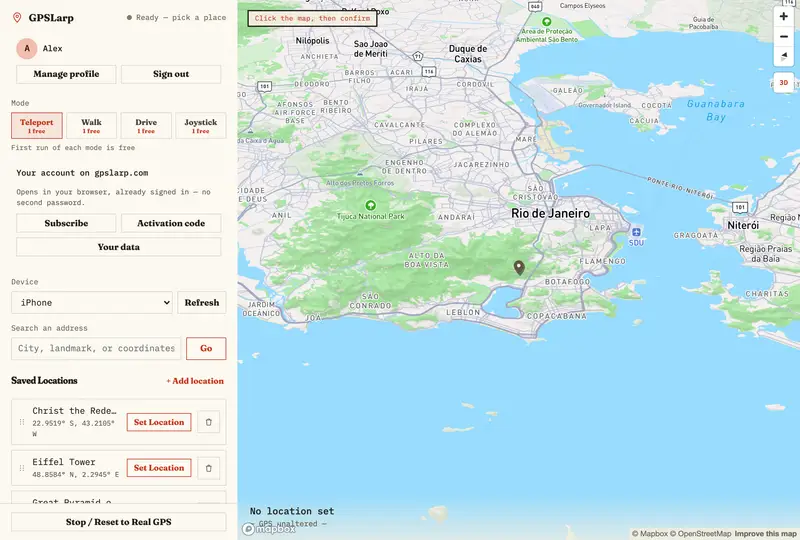Click the Flamengo map label
Viewport: 800px width, 540px height.
tap(603, 261)
